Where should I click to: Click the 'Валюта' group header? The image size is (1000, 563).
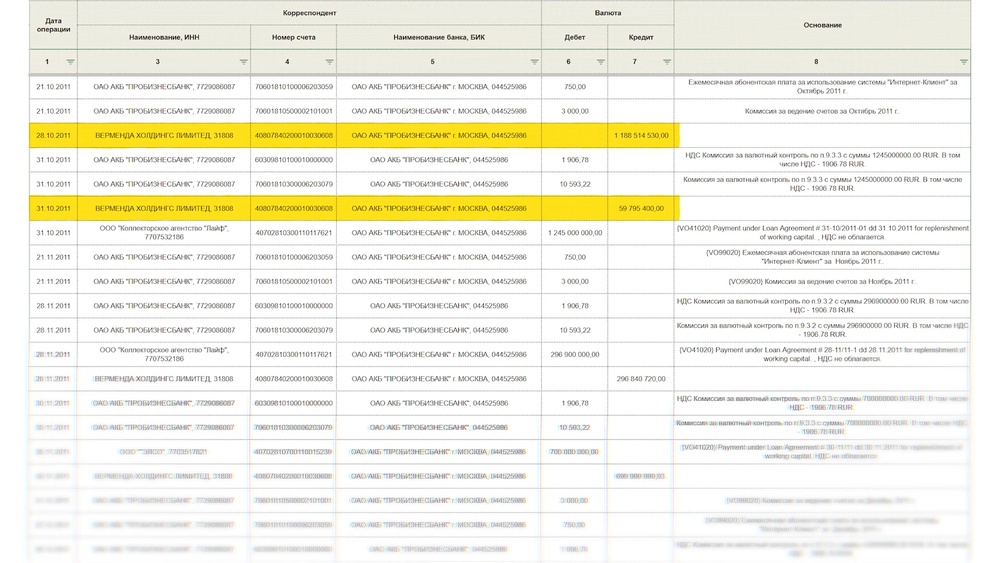[x=608, y=13]
